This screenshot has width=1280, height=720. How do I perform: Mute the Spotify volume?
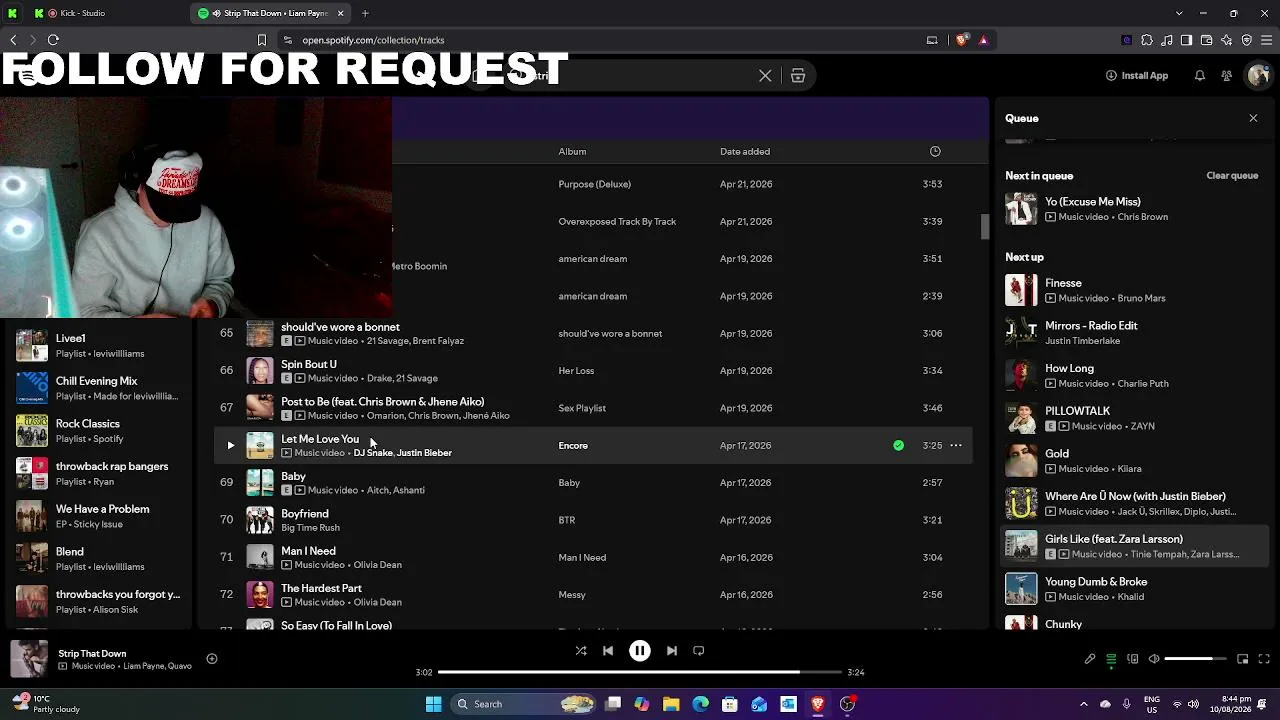[x=1154, y=659]
